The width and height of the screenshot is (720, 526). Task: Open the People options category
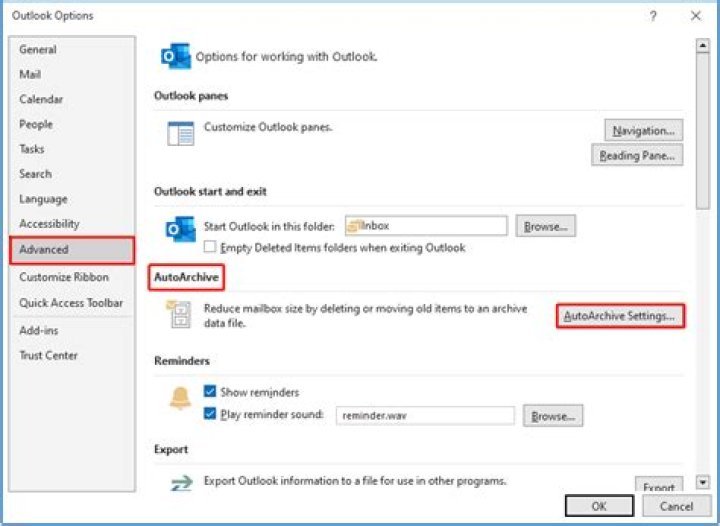click(72, 124)
